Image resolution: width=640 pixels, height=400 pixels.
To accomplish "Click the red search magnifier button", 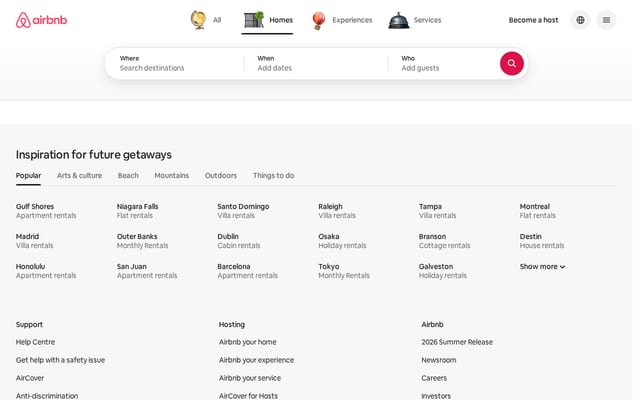I will (x=511, y=63).
